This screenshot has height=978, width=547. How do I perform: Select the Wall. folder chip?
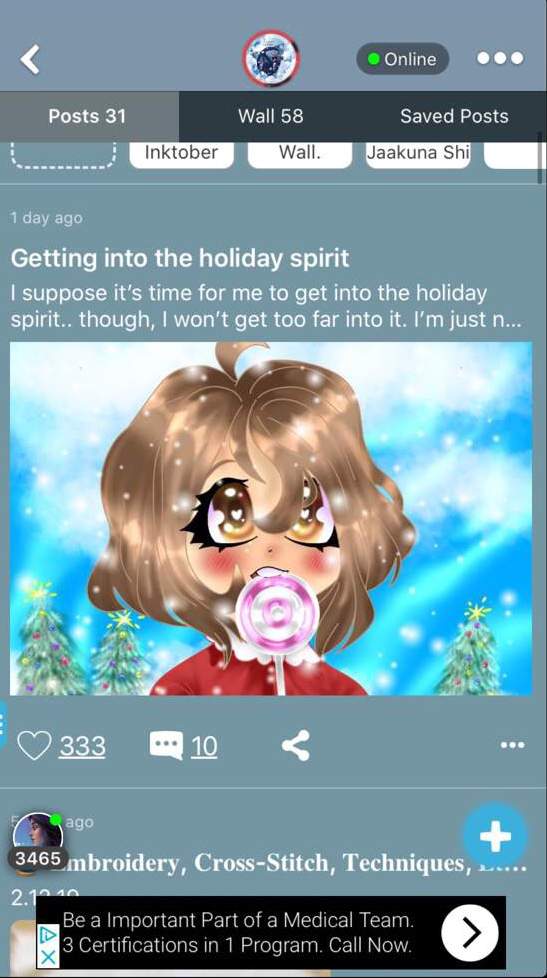point(300,154)
